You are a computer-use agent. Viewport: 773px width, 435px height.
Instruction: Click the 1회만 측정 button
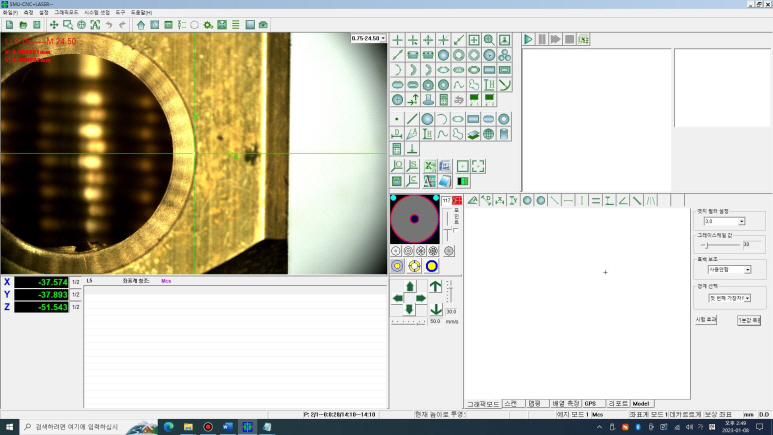[749, 320]
